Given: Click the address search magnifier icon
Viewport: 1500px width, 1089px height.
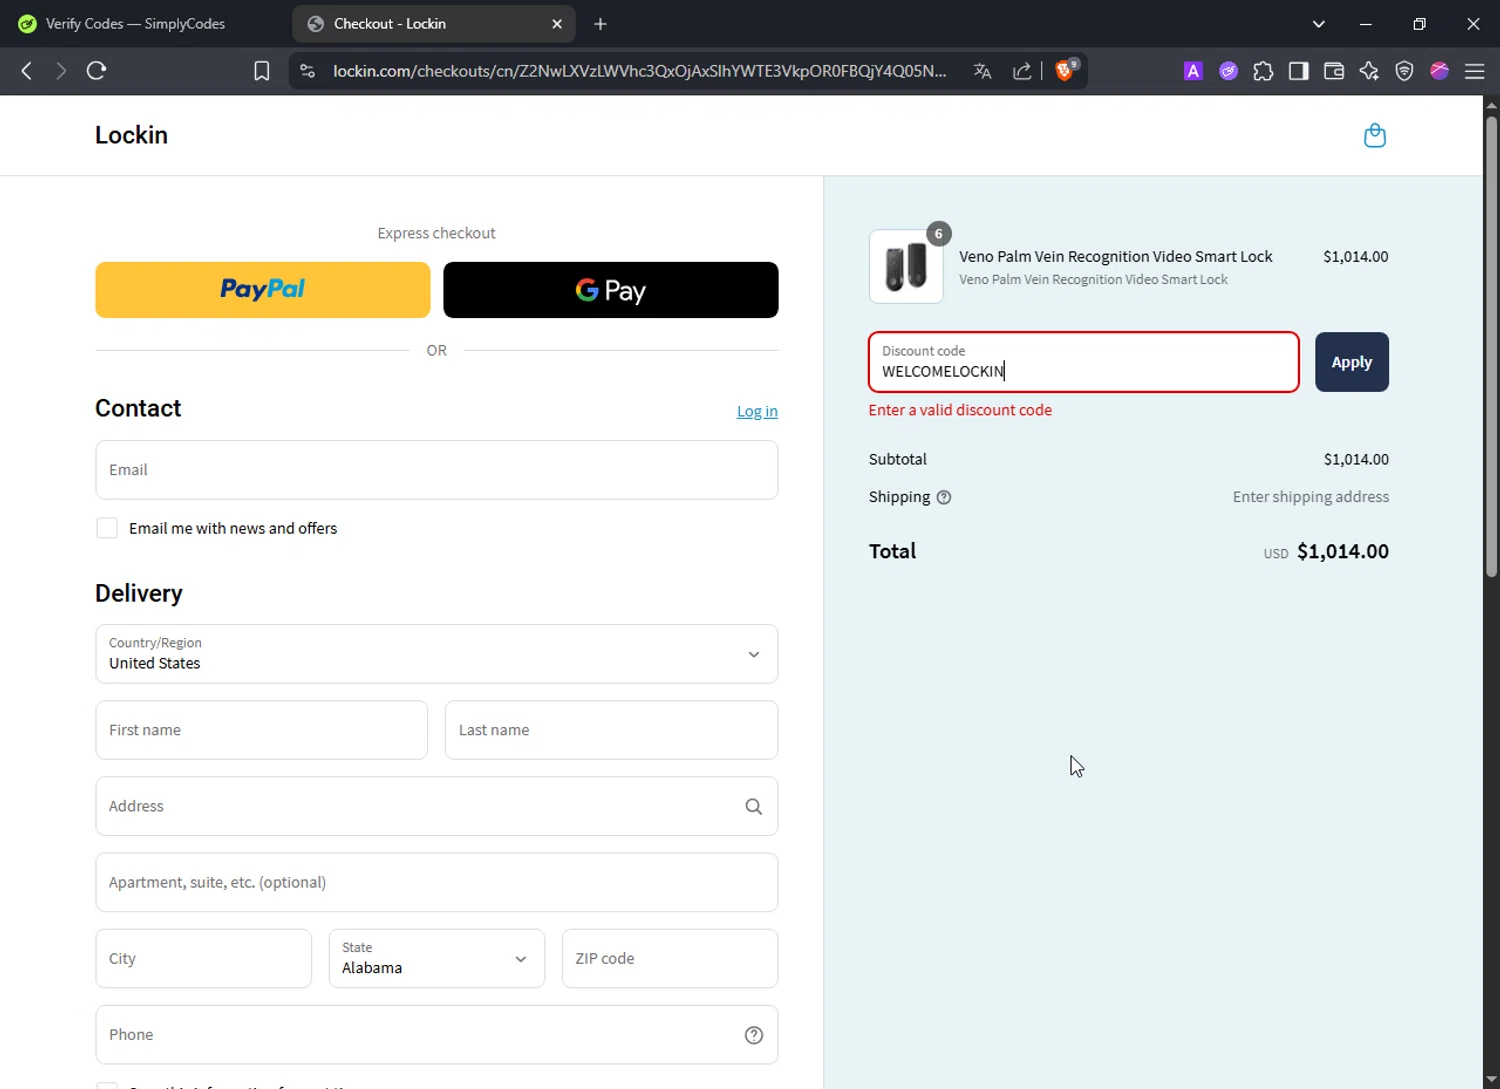Looking at the screenshot, I should pos(754,806).
